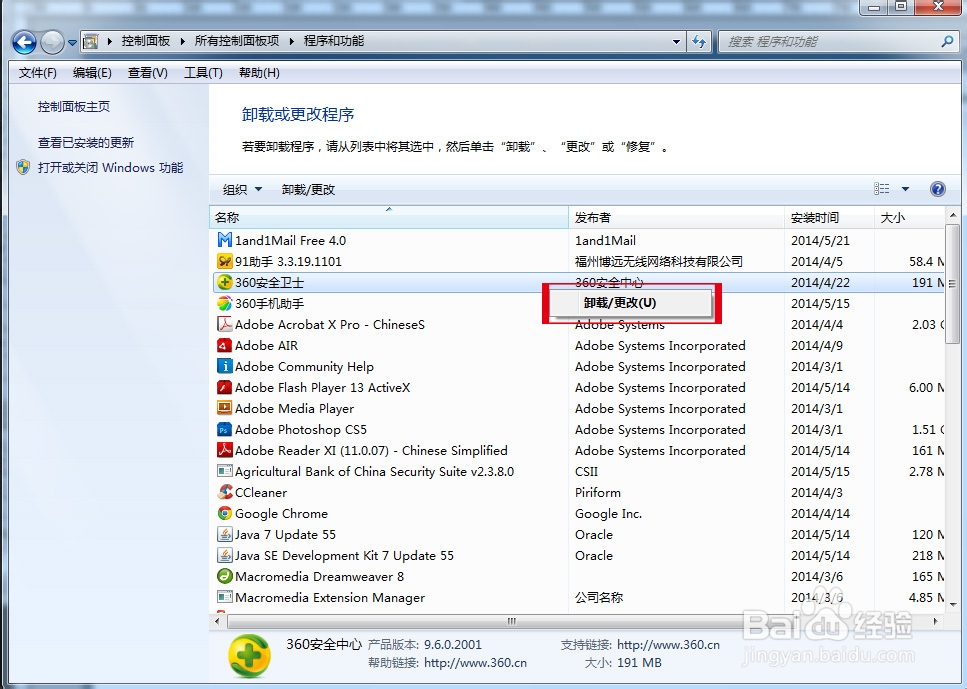Click publisher 福州博远无线网络科技有限公司

pos(659,262)
